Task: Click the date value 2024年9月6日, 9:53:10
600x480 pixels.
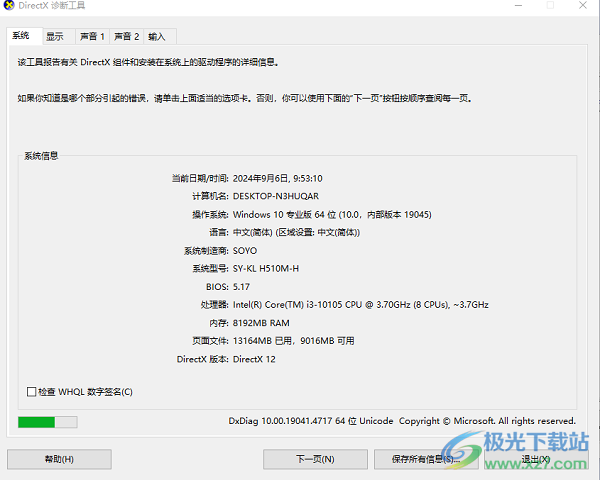Action: [277, 178]
